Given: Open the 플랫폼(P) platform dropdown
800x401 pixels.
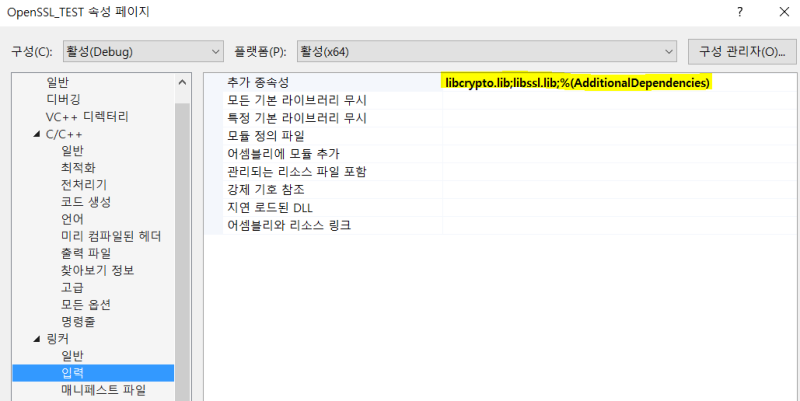Looking at the screenshot, I should point(486,52).
